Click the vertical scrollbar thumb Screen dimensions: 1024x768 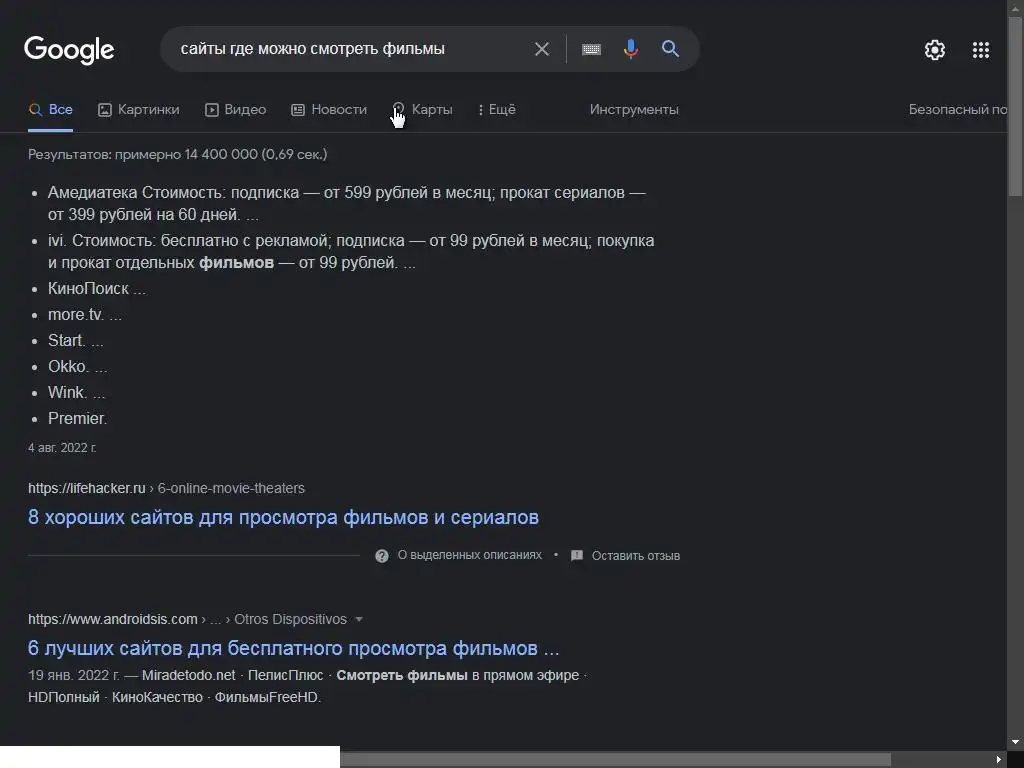[1016, 106]
